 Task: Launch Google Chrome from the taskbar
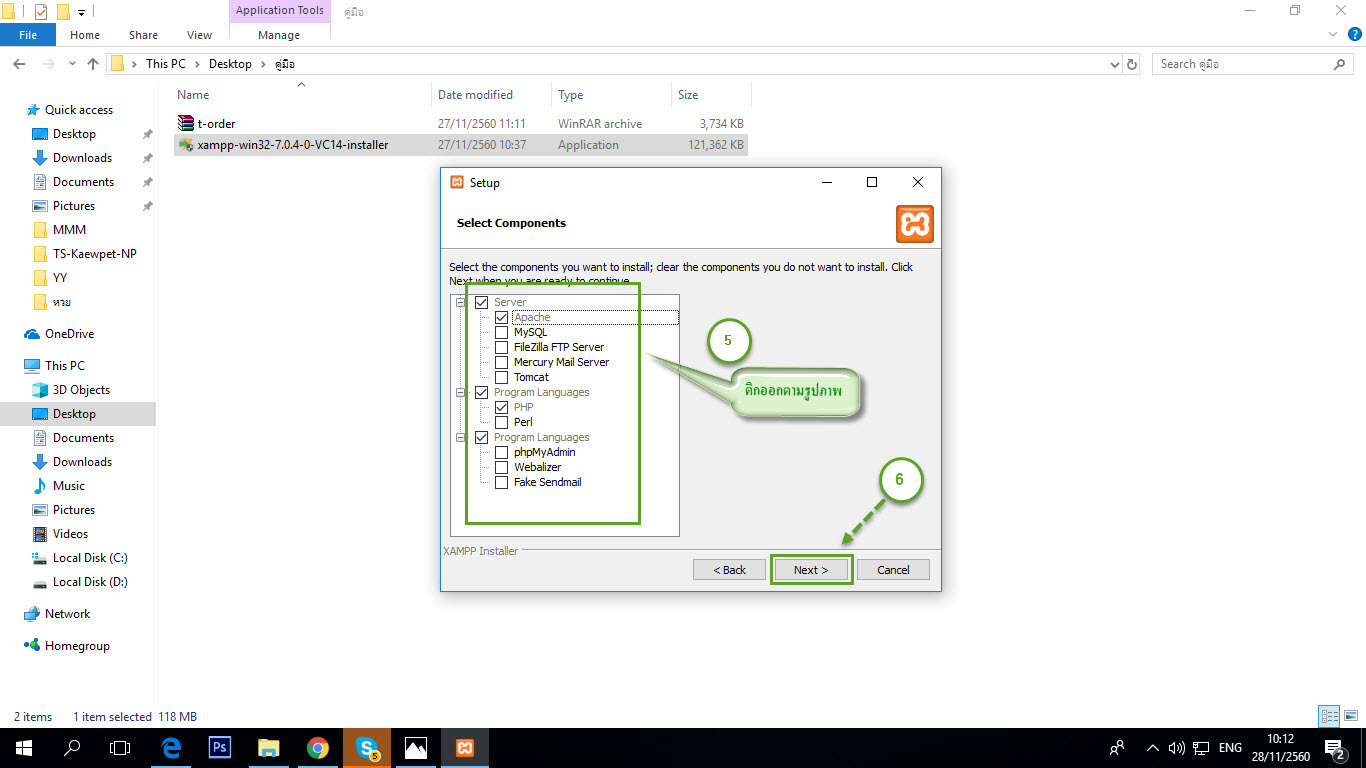318,747
